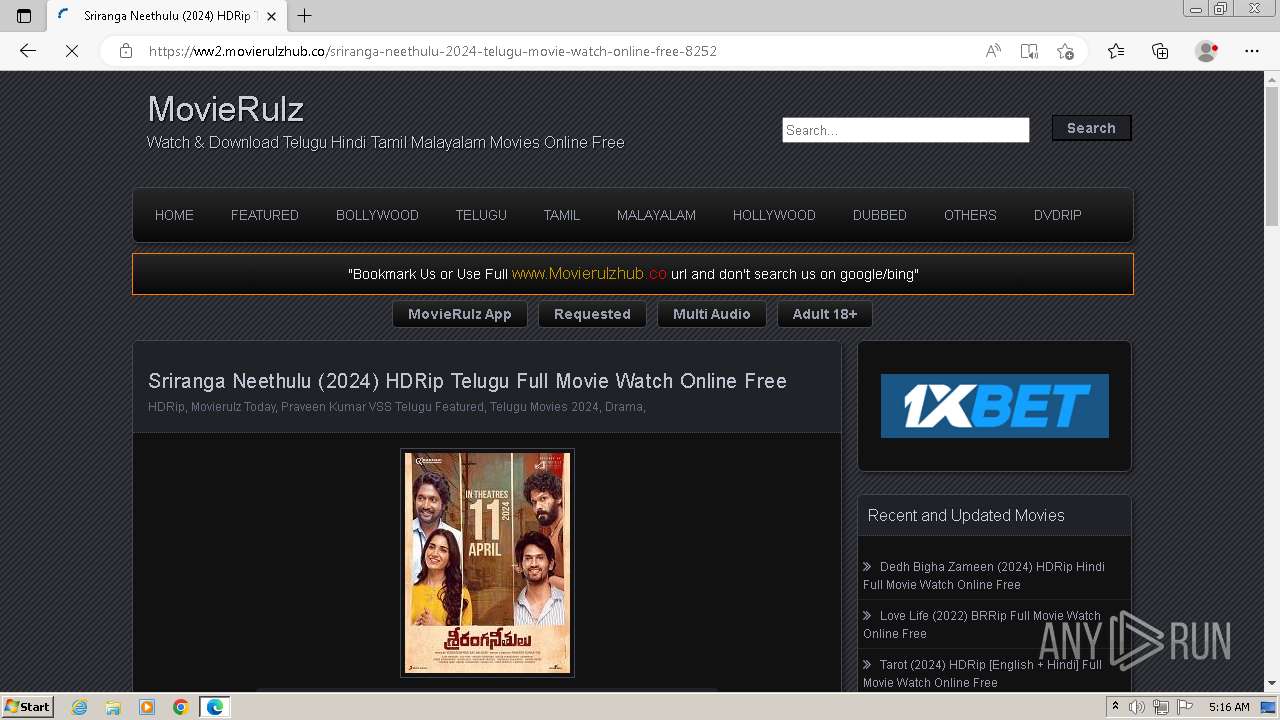
Task: Click MovieRulz site logo title
Action: tap(226, 109)
